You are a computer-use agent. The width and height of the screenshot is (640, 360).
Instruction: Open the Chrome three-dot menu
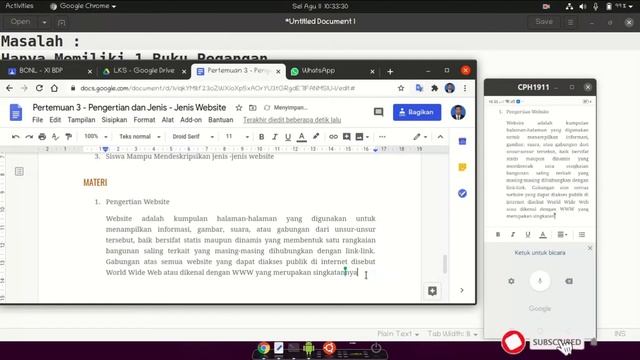click(x=465, y=88)
